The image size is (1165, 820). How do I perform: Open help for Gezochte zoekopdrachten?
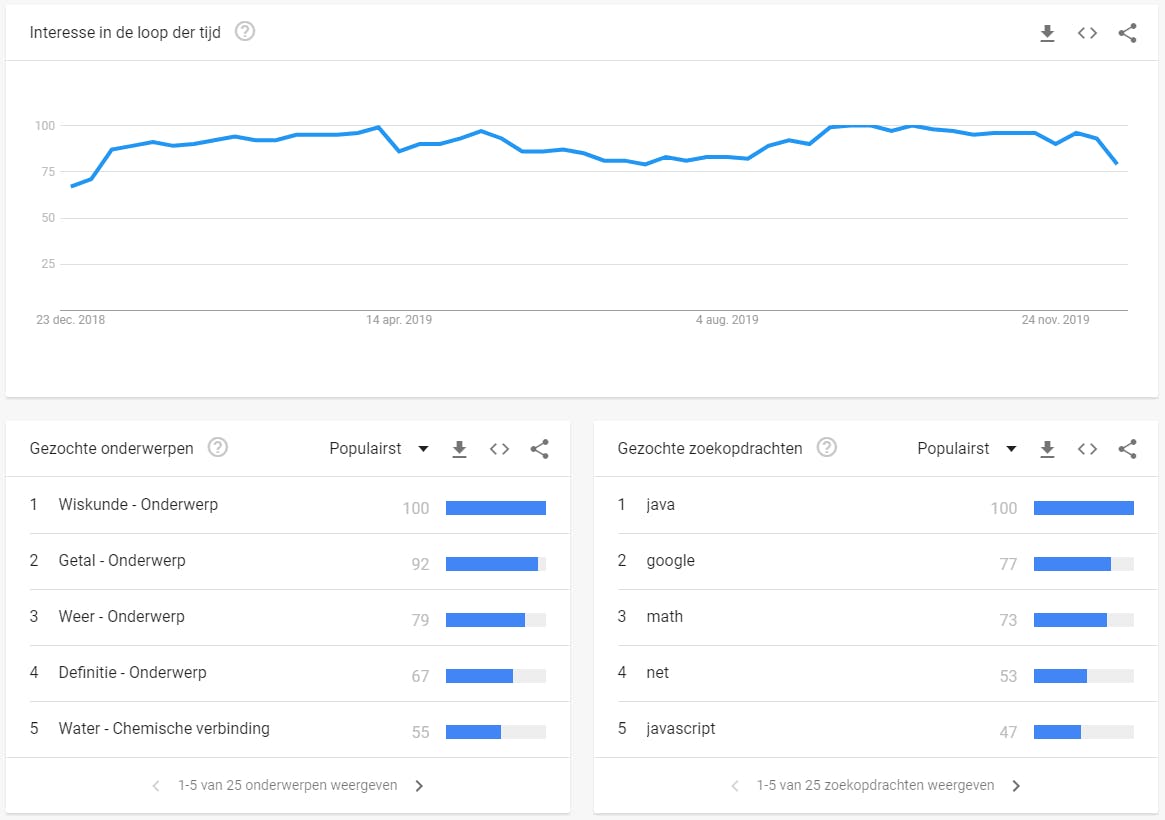827,448
